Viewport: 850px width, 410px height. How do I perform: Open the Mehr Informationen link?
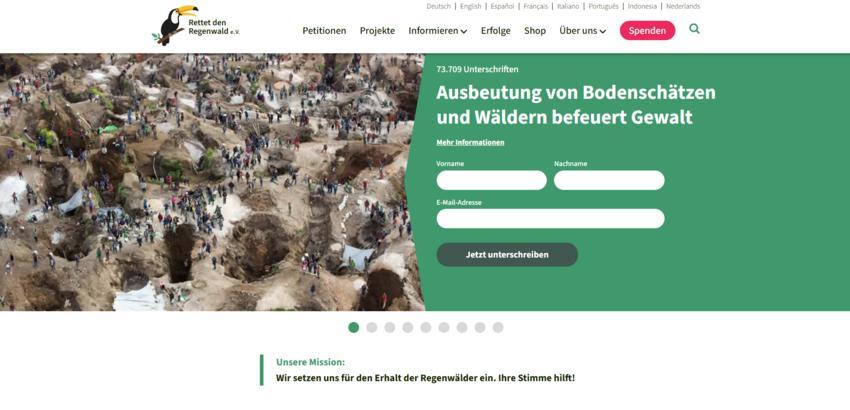click(x=470, y=143)
